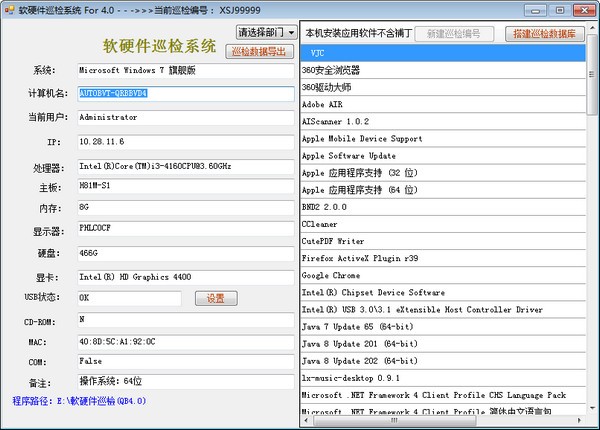This screenshot has height=430, width=600.
Task: Click the 显示器 field PHLC0CF
Action: coord(186,229)
